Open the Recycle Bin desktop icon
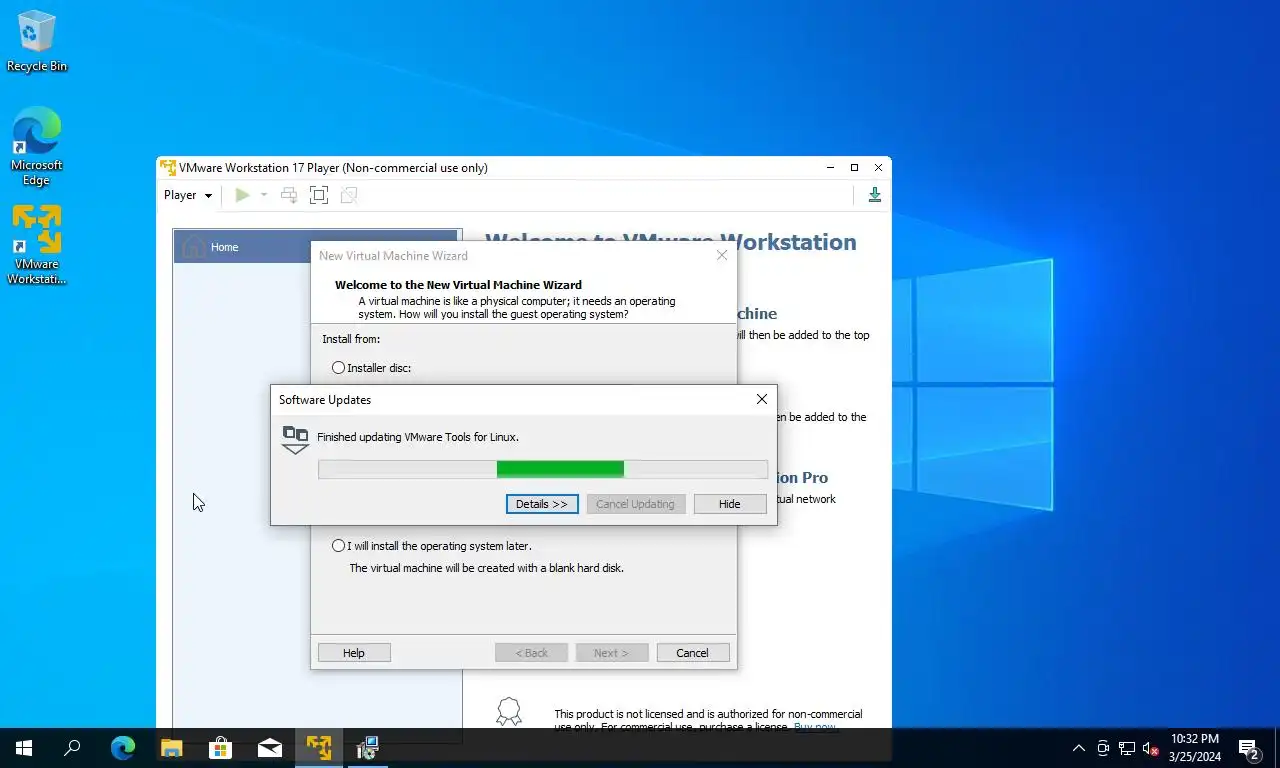 pos(37,42)
